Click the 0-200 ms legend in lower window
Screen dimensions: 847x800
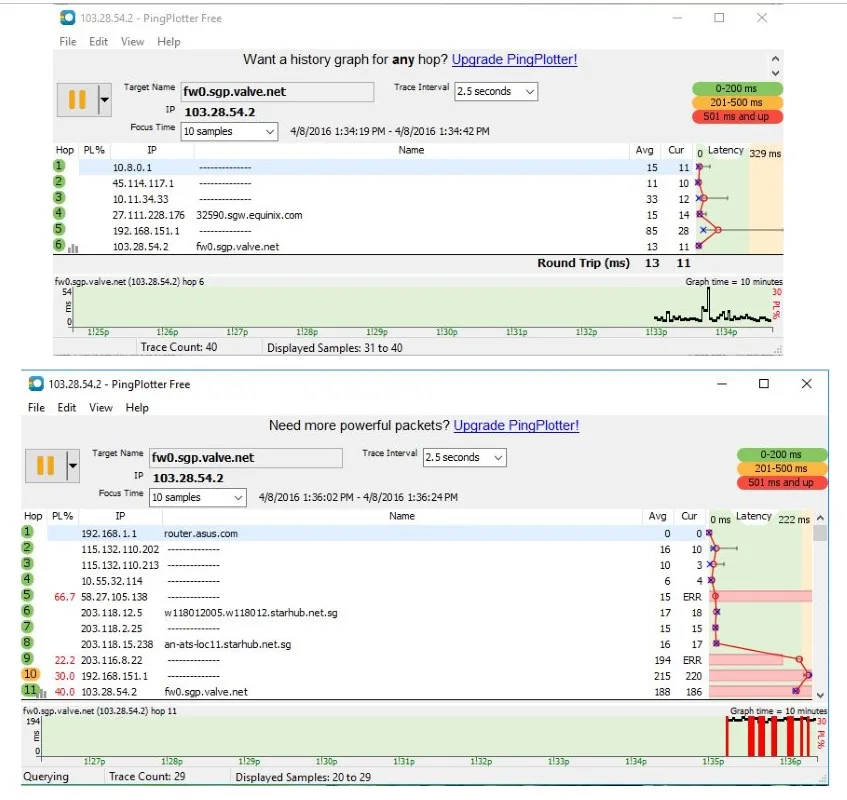(x=781, y=454)
